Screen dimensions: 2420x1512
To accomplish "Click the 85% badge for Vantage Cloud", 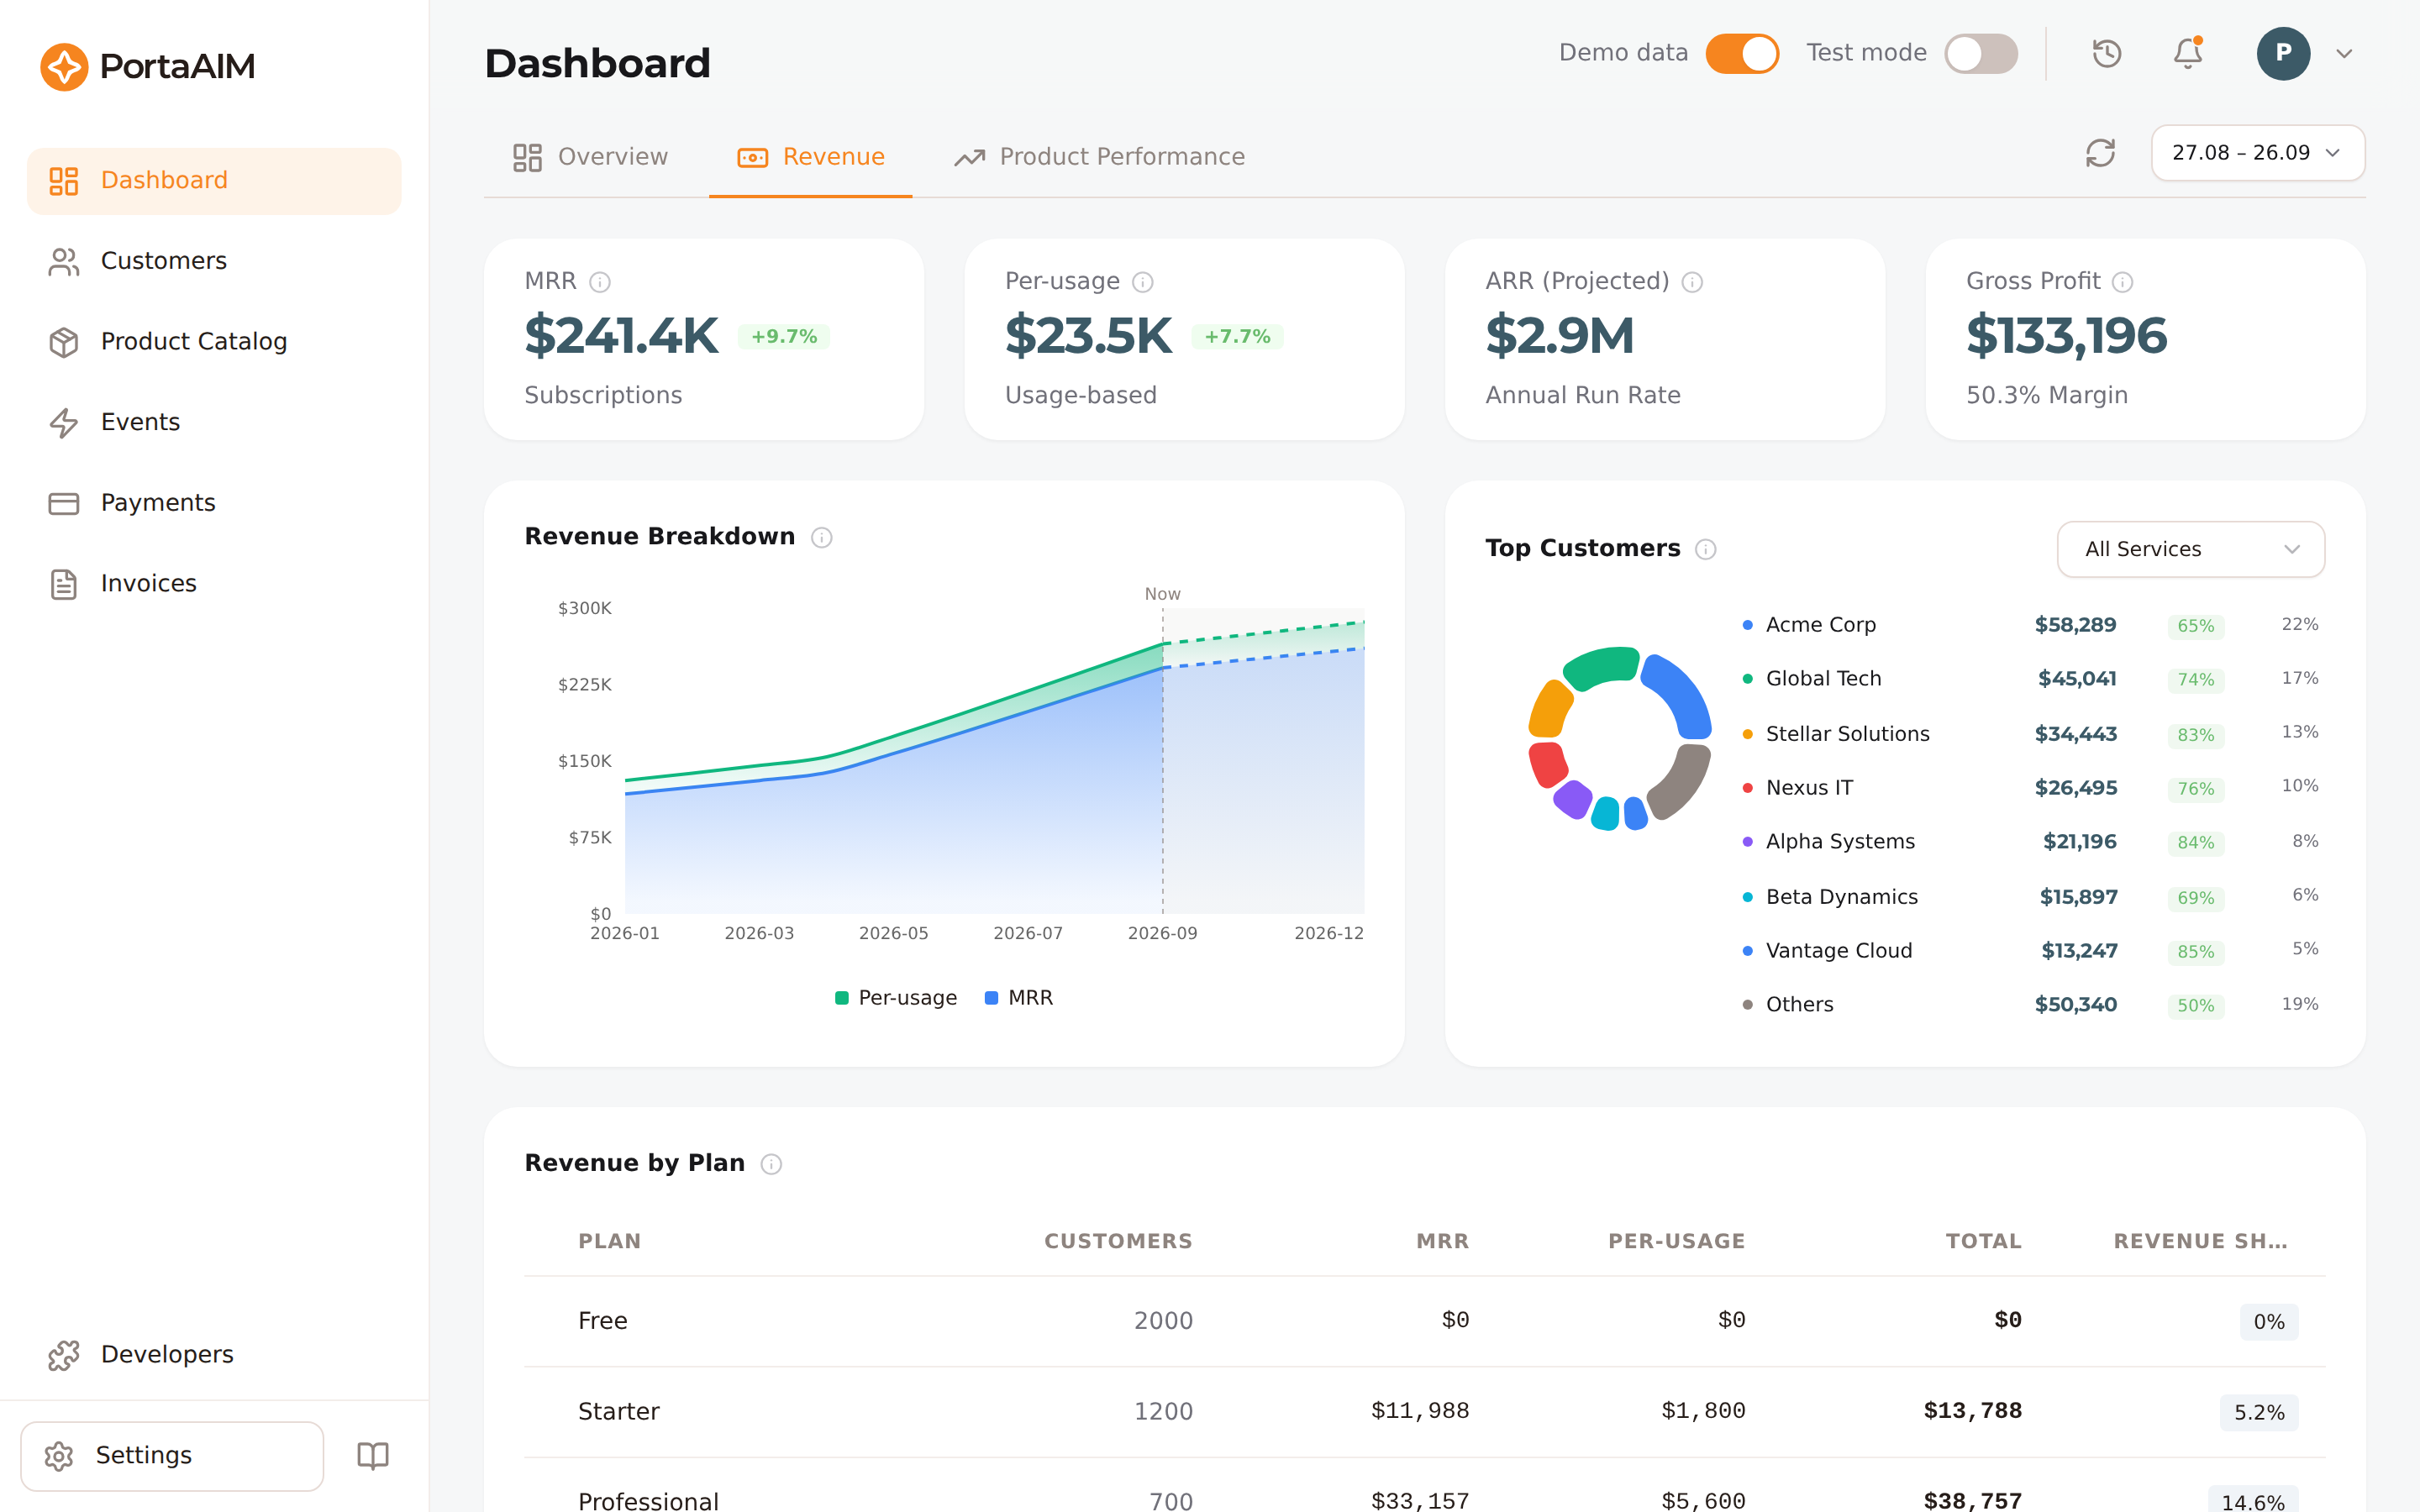I will 2195,952.
